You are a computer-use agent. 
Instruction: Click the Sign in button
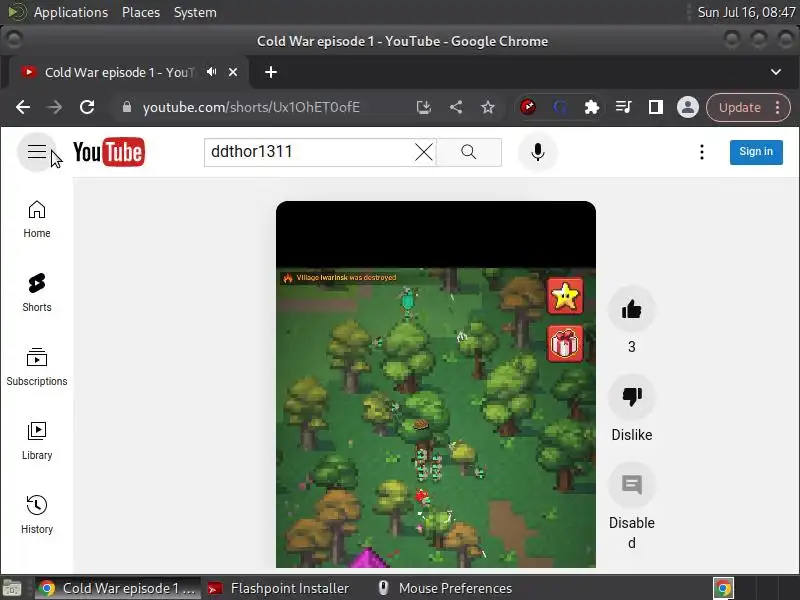point(756,152)
